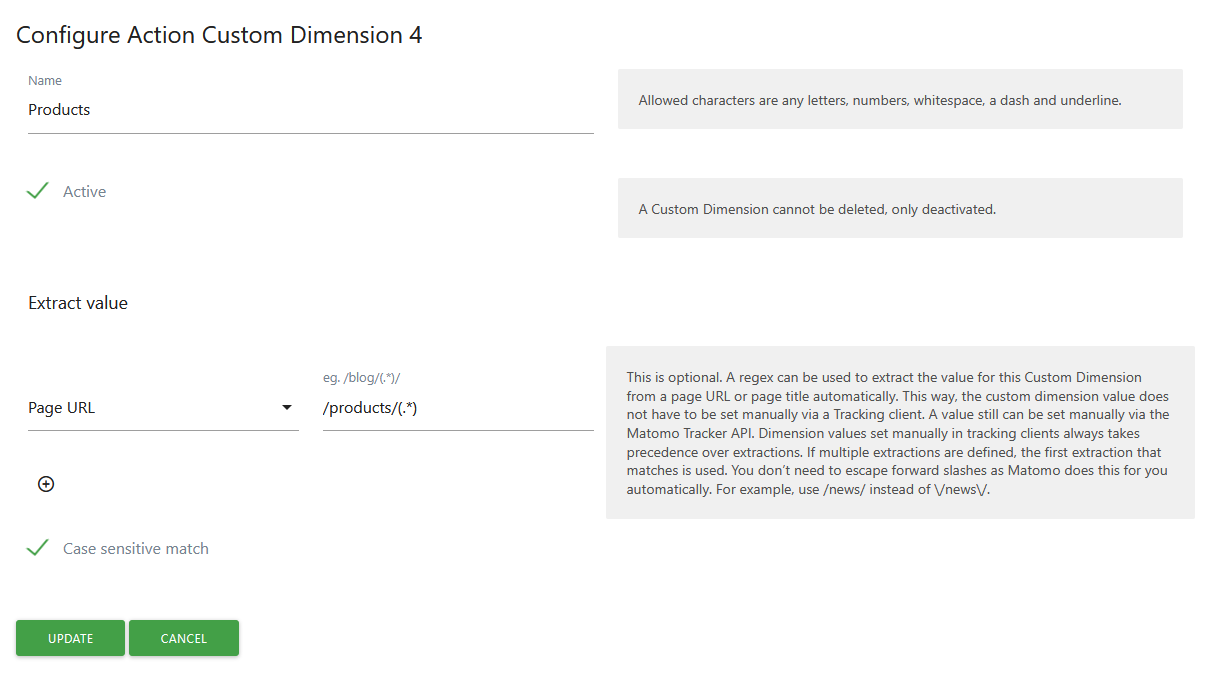Screen dimensions: 1206x675
Task: Click the "cannot be deleted" help note
Action: 817,210
